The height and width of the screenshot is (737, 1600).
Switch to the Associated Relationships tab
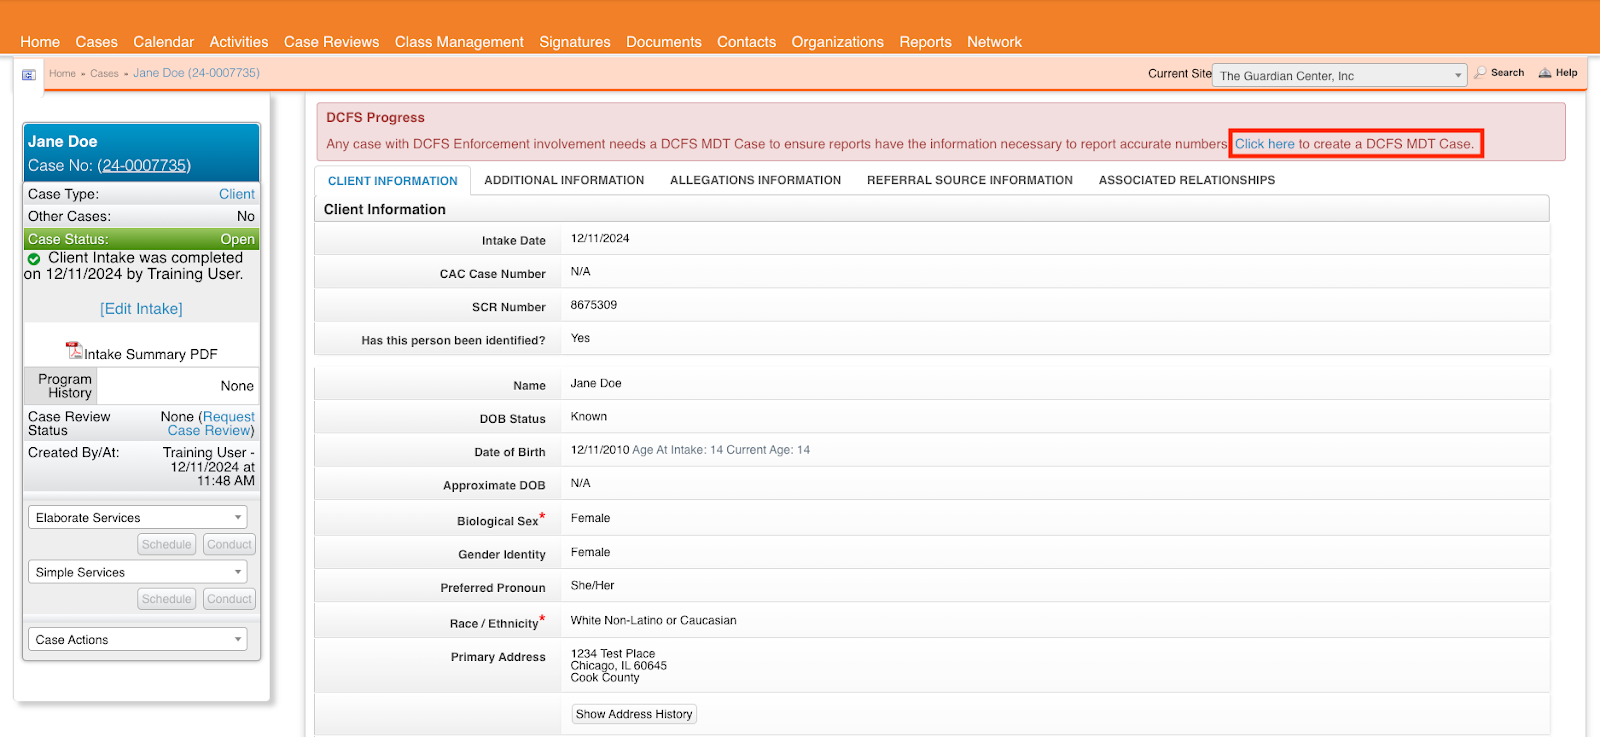[1187, 180]
